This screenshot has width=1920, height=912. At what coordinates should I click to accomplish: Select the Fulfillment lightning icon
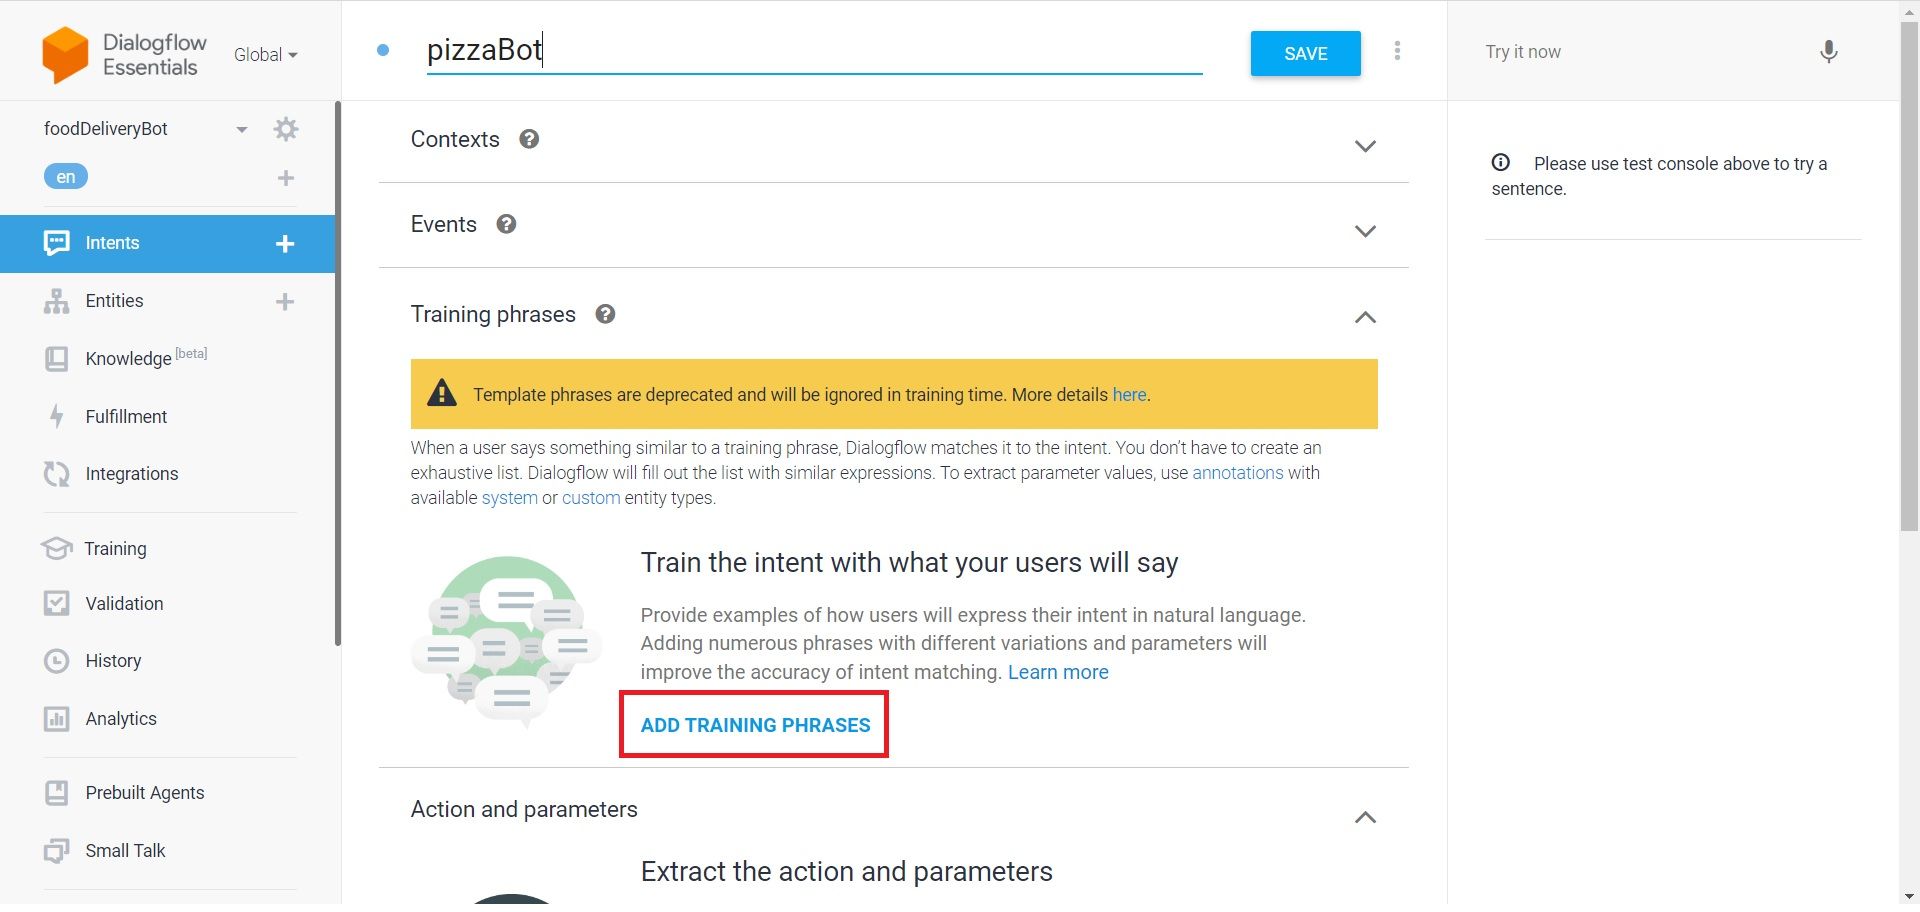click(56, 416)
